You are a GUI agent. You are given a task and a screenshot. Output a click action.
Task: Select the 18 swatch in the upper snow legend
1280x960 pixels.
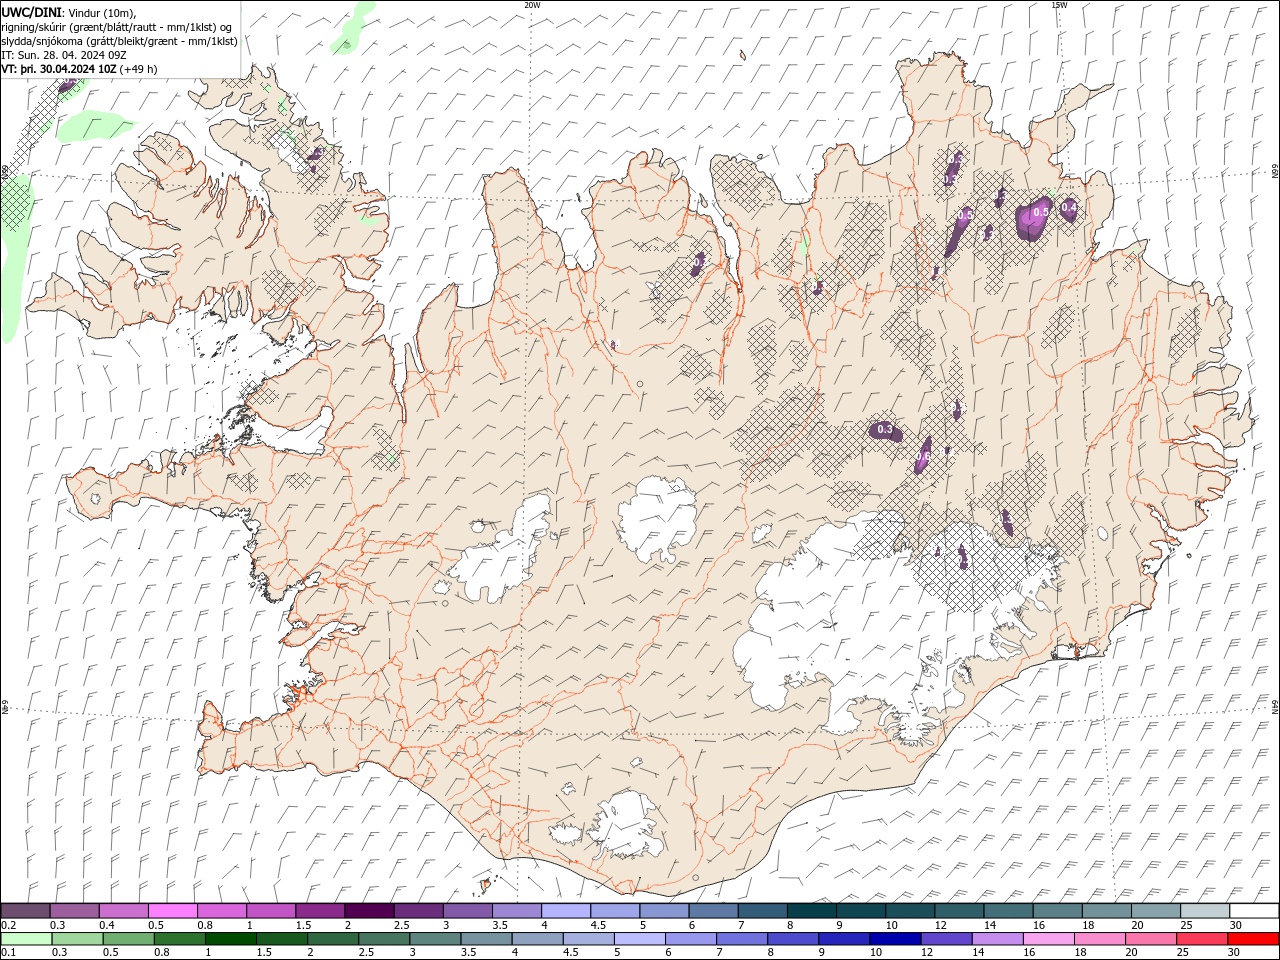[x=1107, y=910]
